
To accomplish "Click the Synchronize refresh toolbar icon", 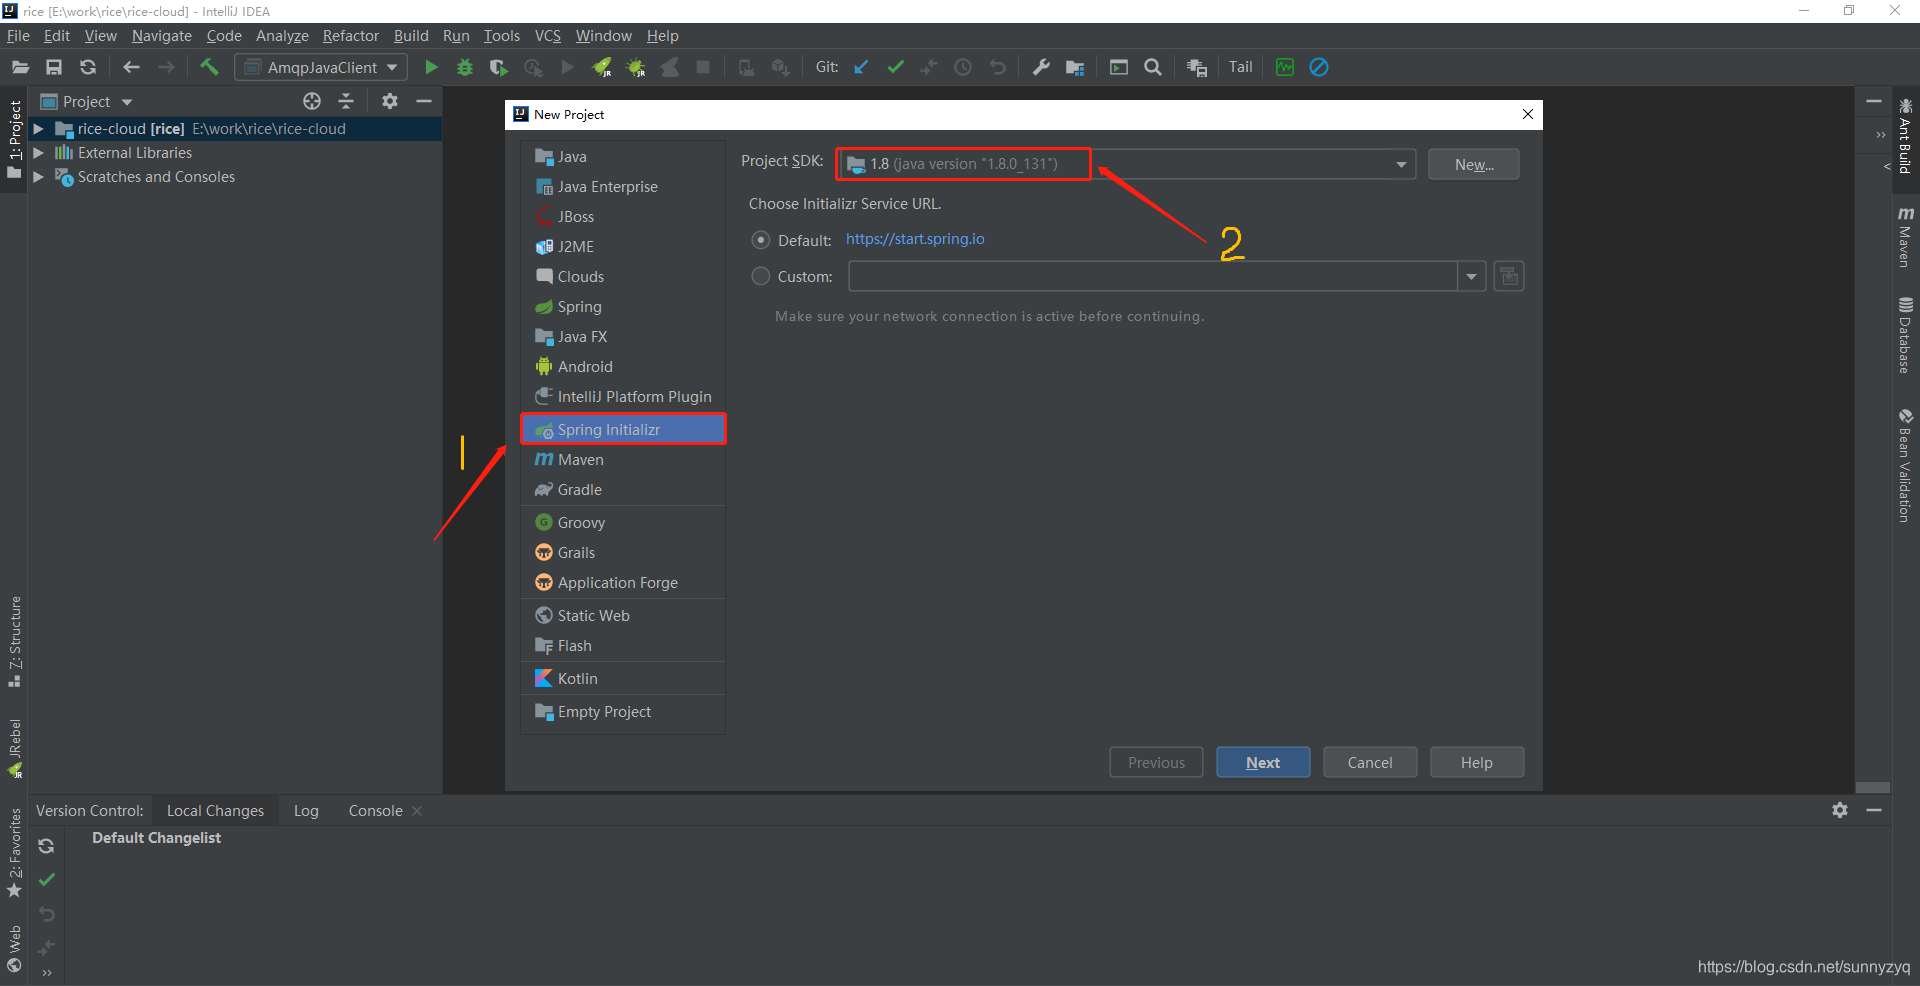I will click(88, 67).
